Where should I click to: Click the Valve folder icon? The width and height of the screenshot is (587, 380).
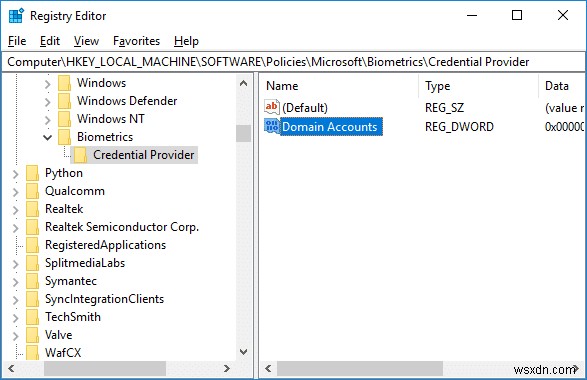tap(33, 335)
